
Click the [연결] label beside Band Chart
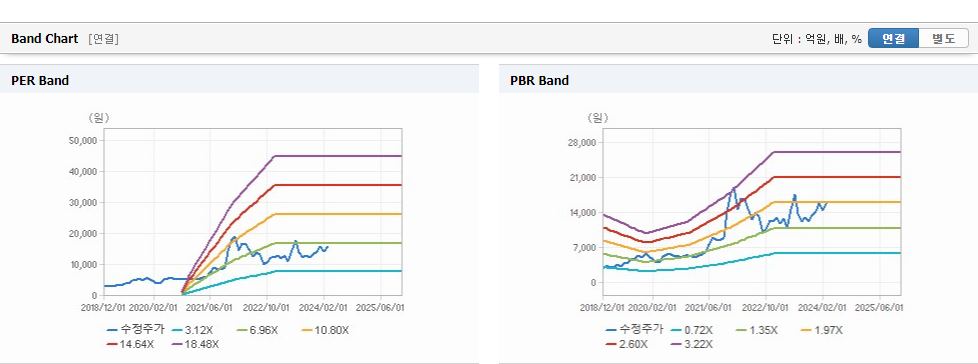[104, 39]
